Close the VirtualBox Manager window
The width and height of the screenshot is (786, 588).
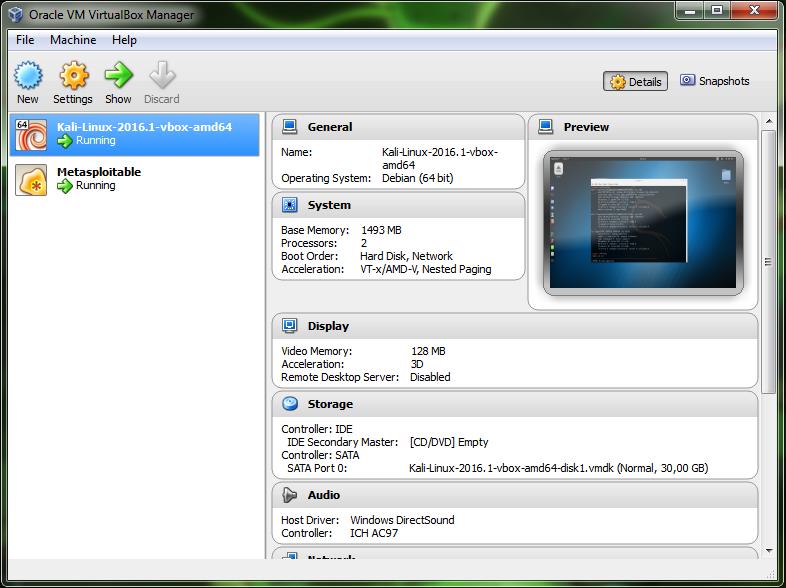click(x=754, y=10)
